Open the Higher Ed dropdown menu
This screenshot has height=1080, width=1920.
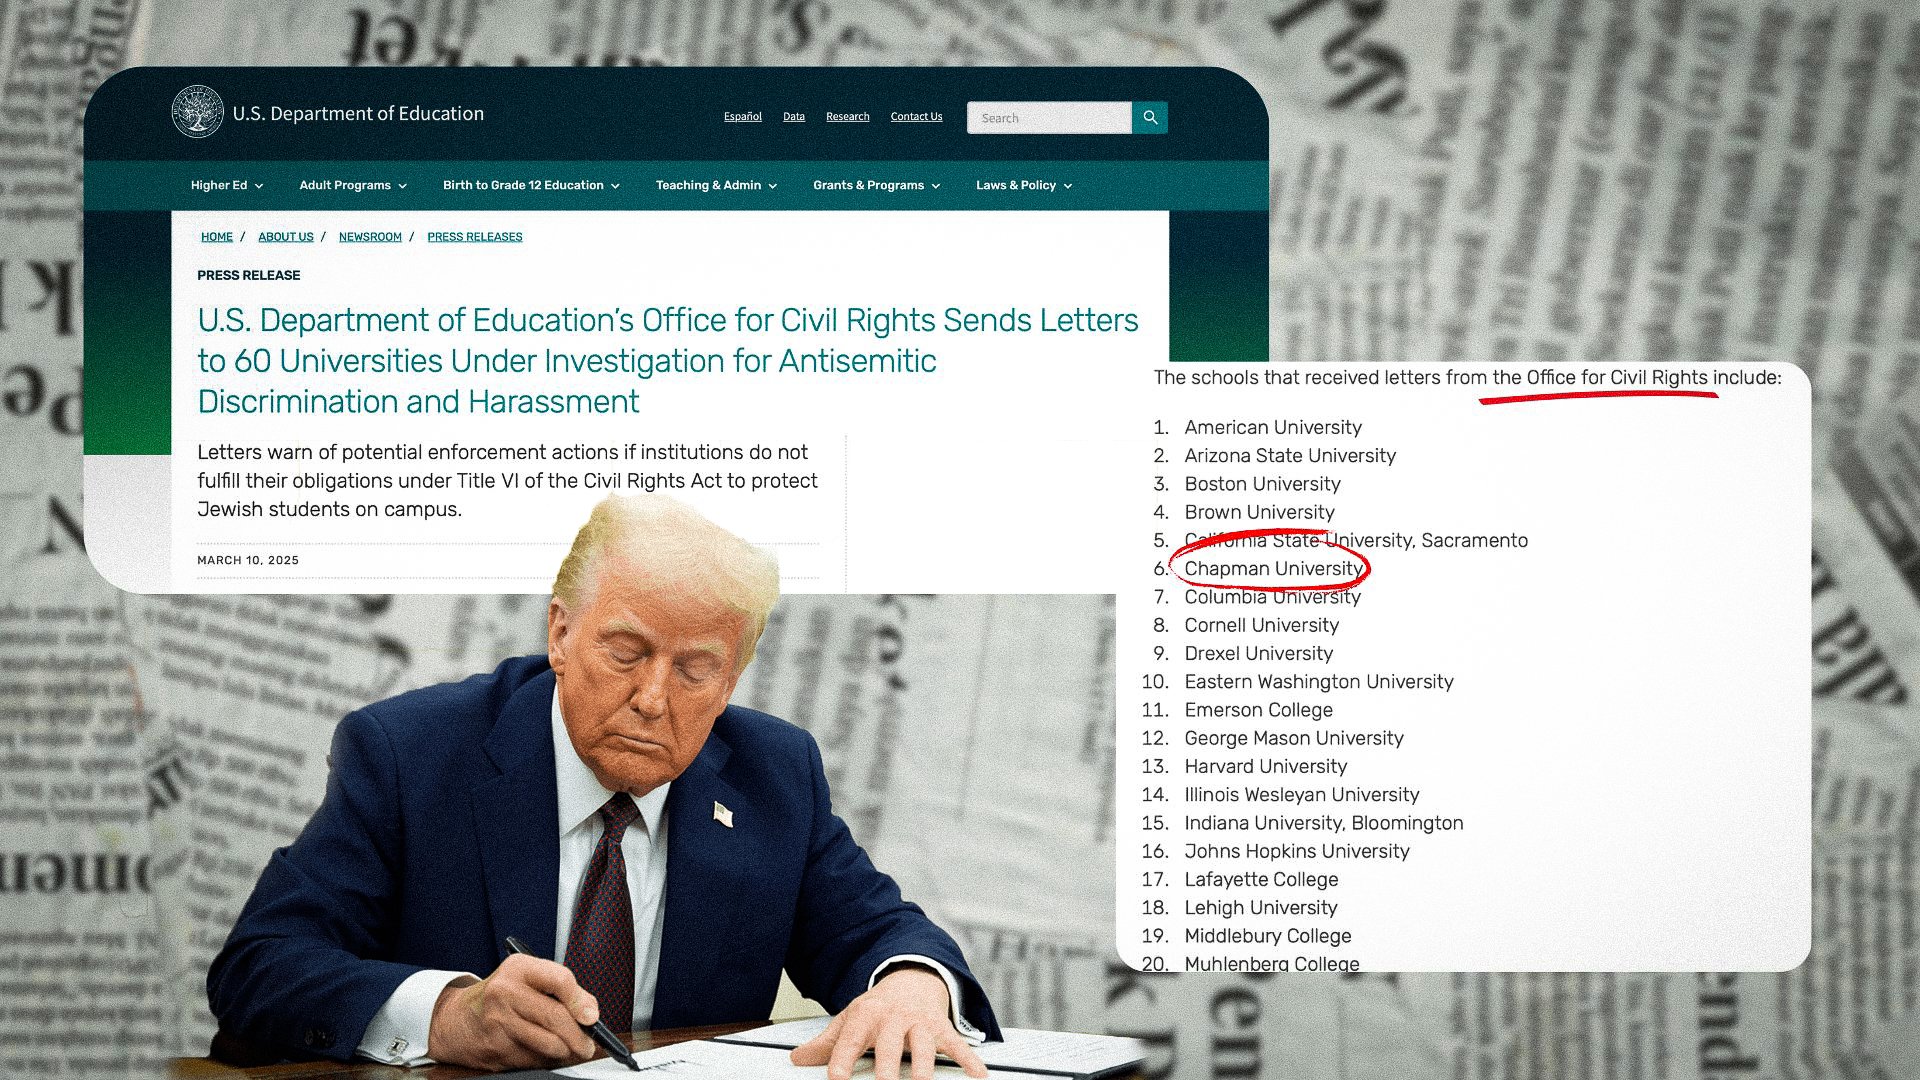click(227, 185)
